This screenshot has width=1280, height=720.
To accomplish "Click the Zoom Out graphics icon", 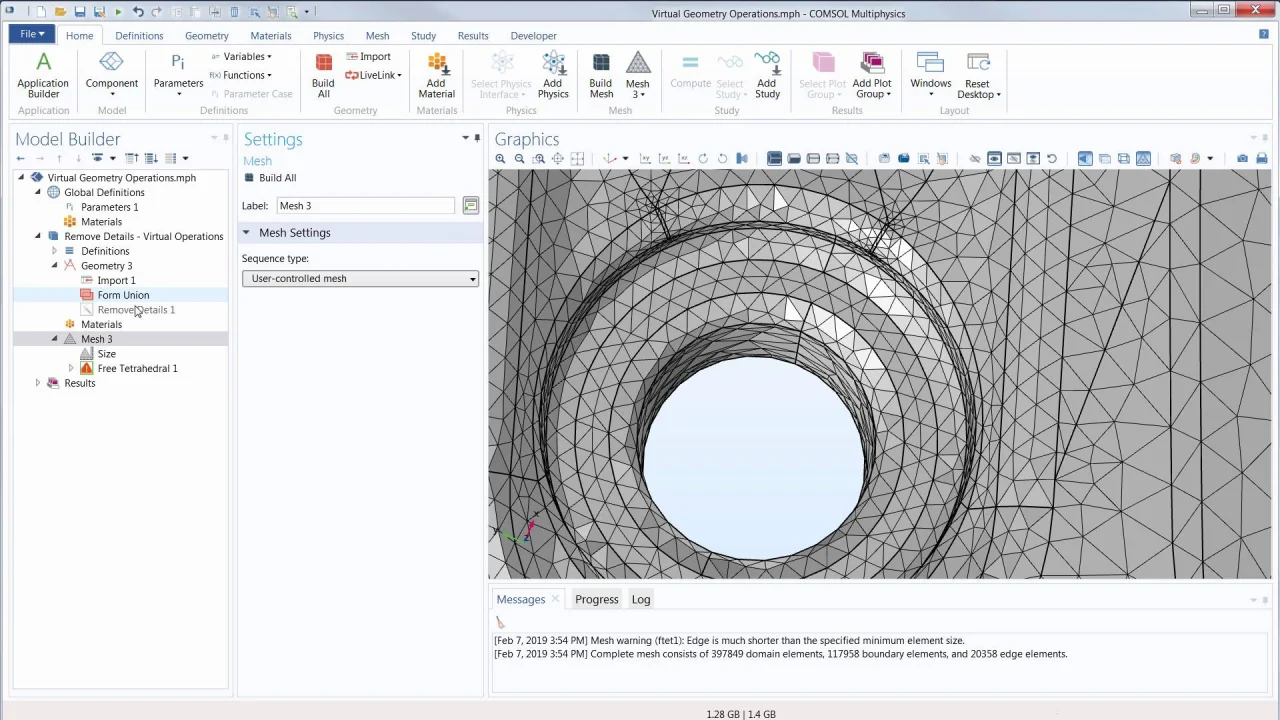I will (x=520, y=159).
